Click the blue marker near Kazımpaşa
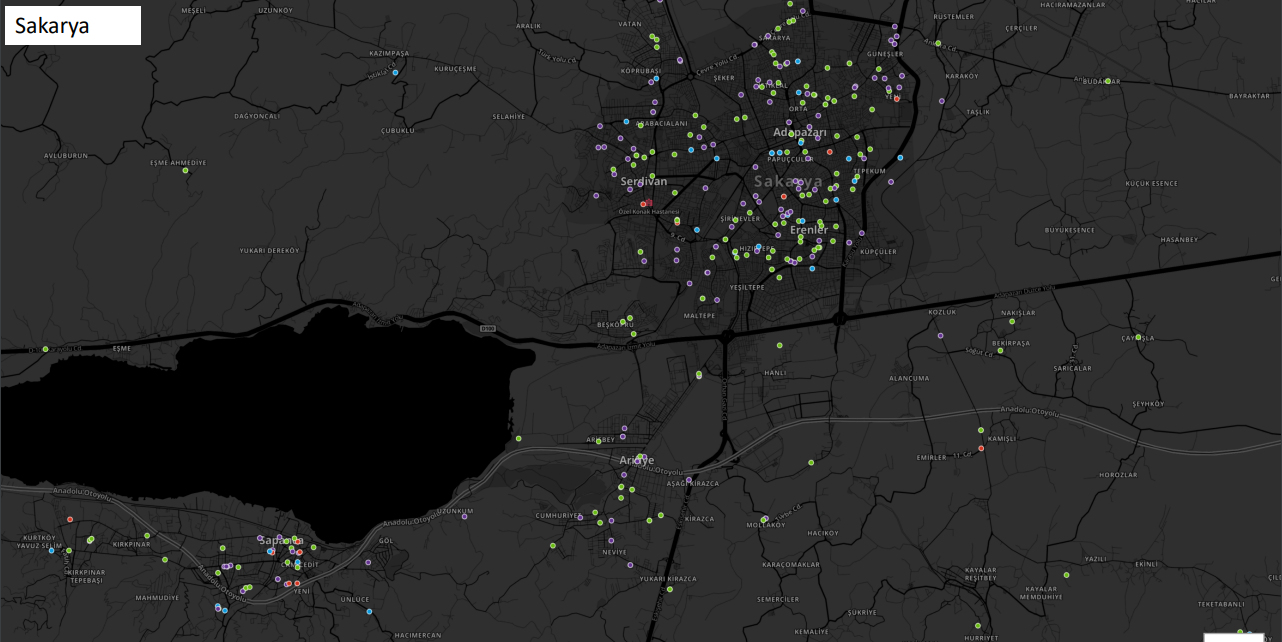This screenshot has height=642, width=1282. (396, 73)
